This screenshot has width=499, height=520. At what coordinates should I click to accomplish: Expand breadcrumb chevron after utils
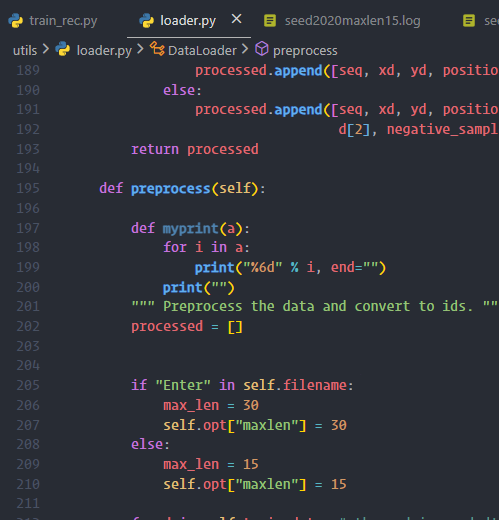[46, 50]
